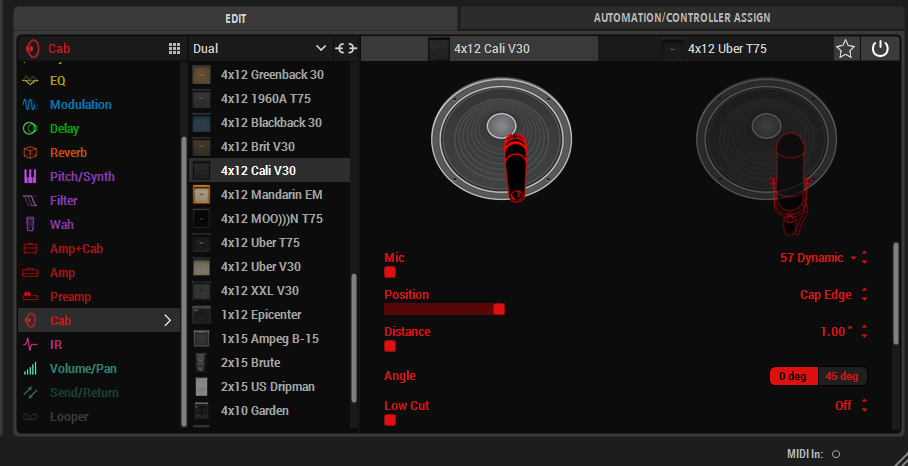Click the Wah pedal icon
This screenshot has width=908, height=466.
point(30,225)
